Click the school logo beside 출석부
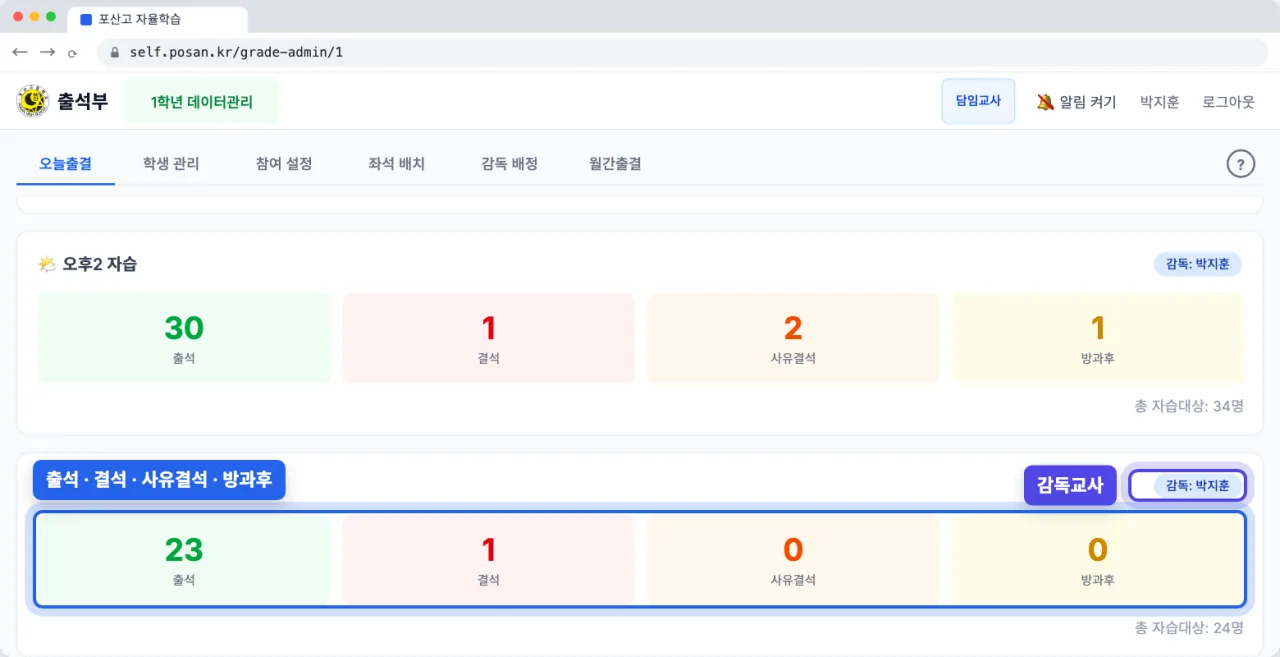Image resolution: width=1280 pixels, height=657 pixels. point(33,101)
